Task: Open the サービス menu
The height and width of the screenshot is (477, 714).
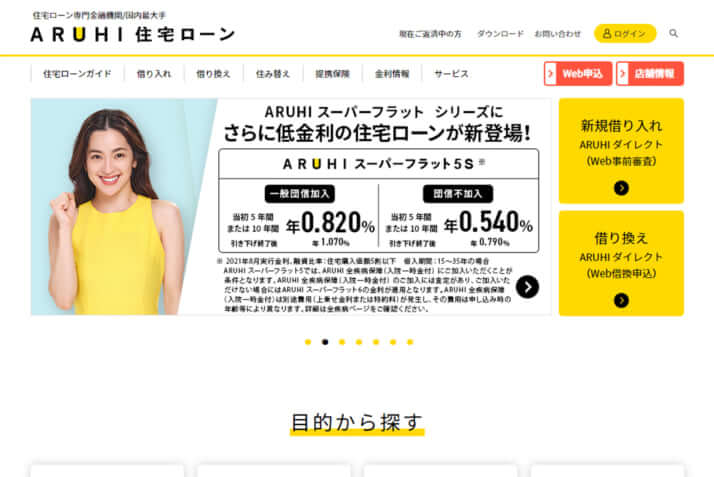Action: point(451,74)
